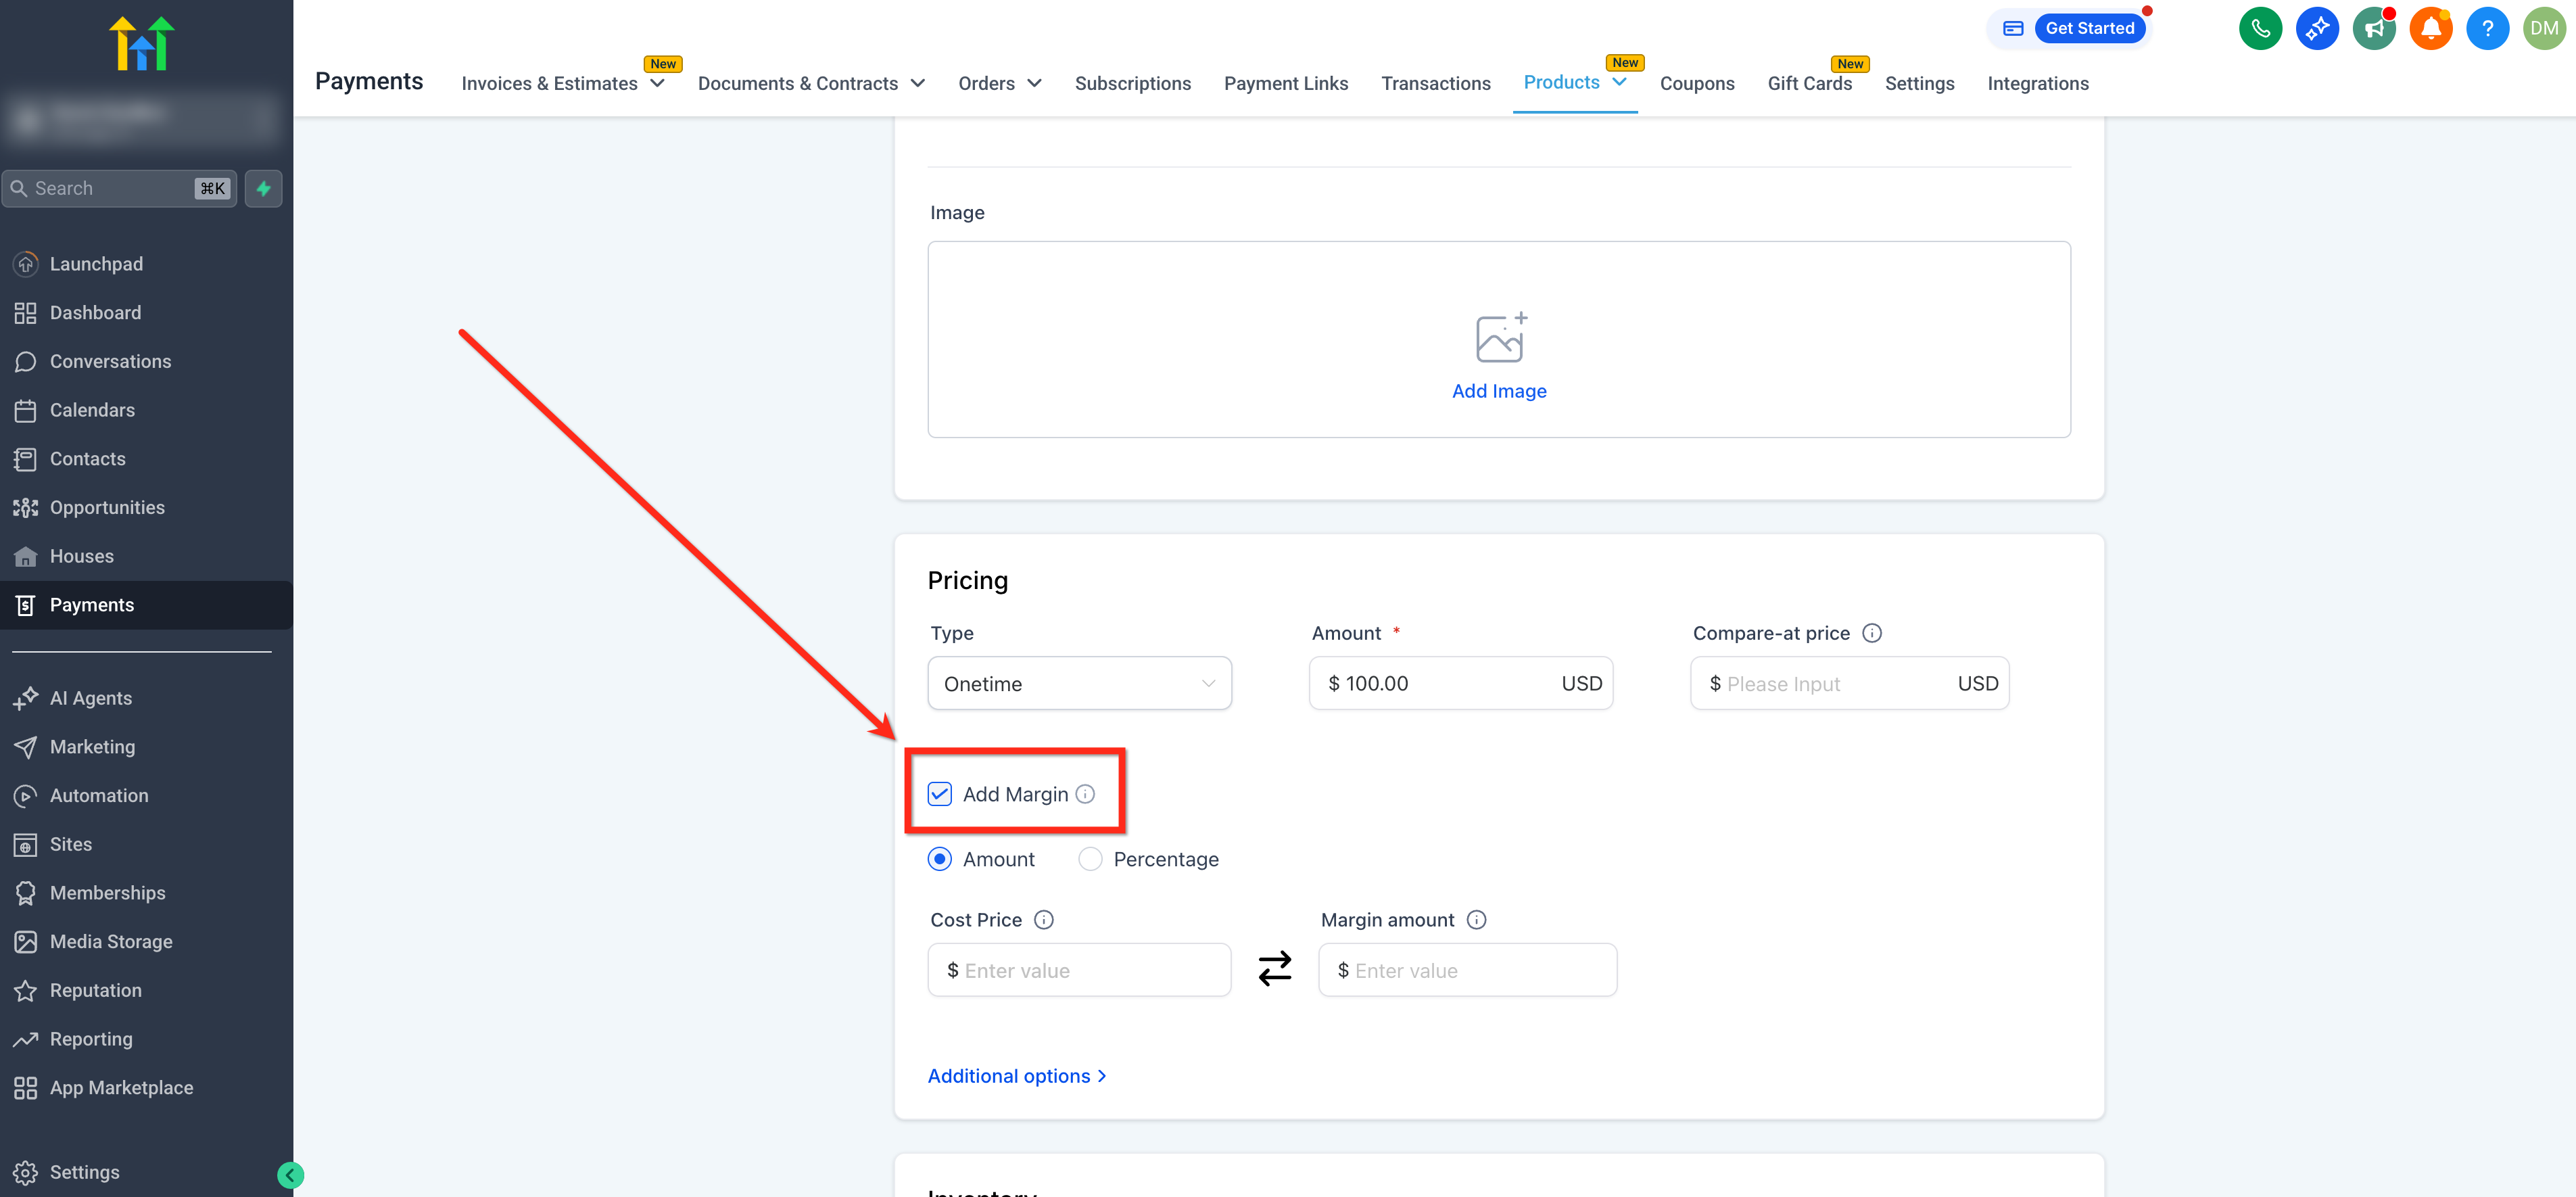Click Compare-at price info icon
This screenshot has height=1197, width=2576.
[x=1872, y=633]
